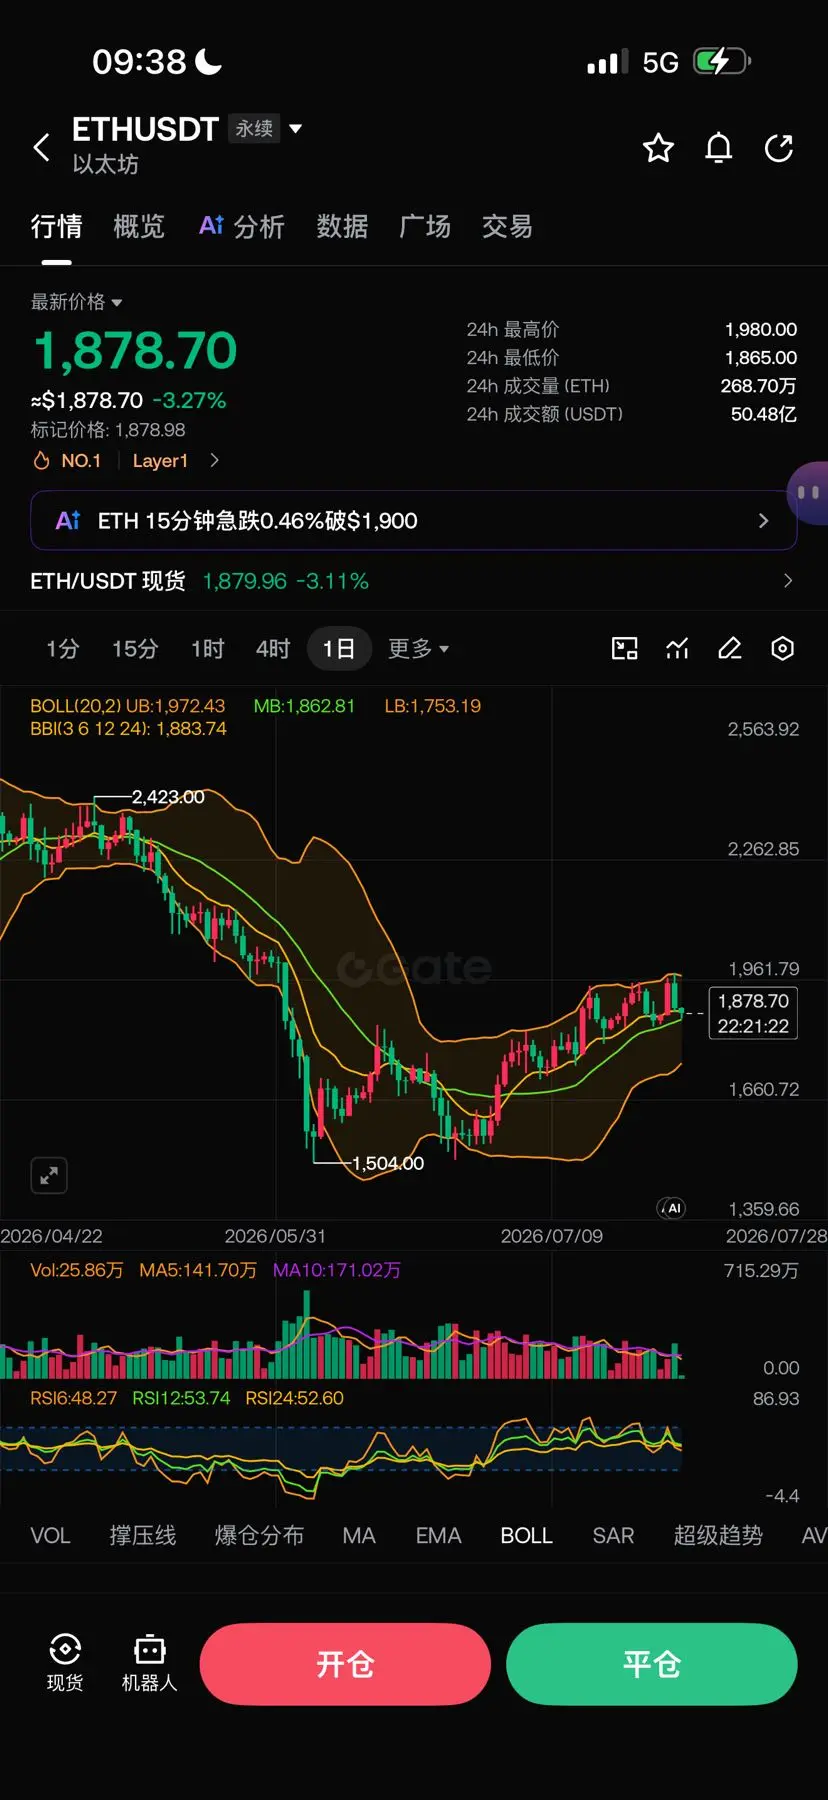This screenshot has height=1800, width=828.
Task: Switch to the 行情 tab
Action: pos(56,227)
